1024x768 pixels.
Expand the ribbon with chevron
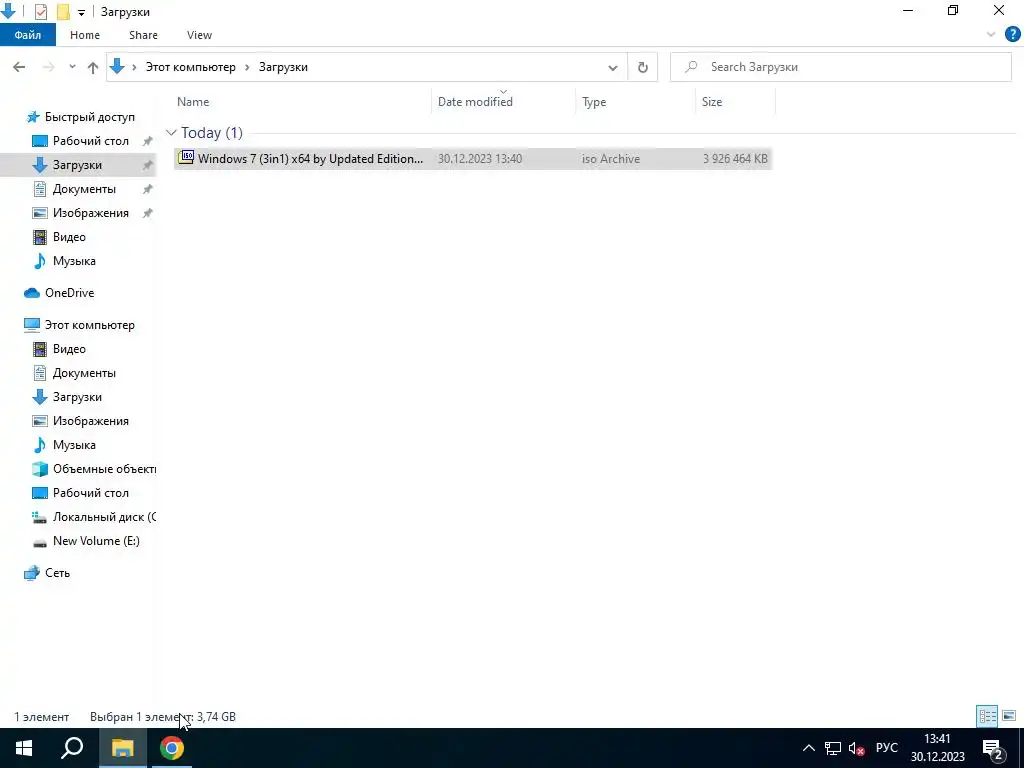pyautogui.click(x=991, y=35)
